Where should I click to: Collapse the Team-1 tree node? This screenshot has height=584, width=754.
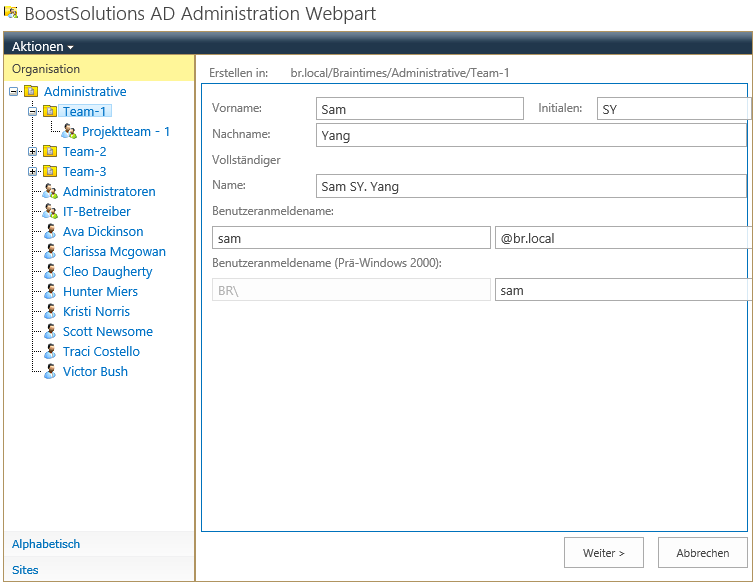click(x=32, y=111)
